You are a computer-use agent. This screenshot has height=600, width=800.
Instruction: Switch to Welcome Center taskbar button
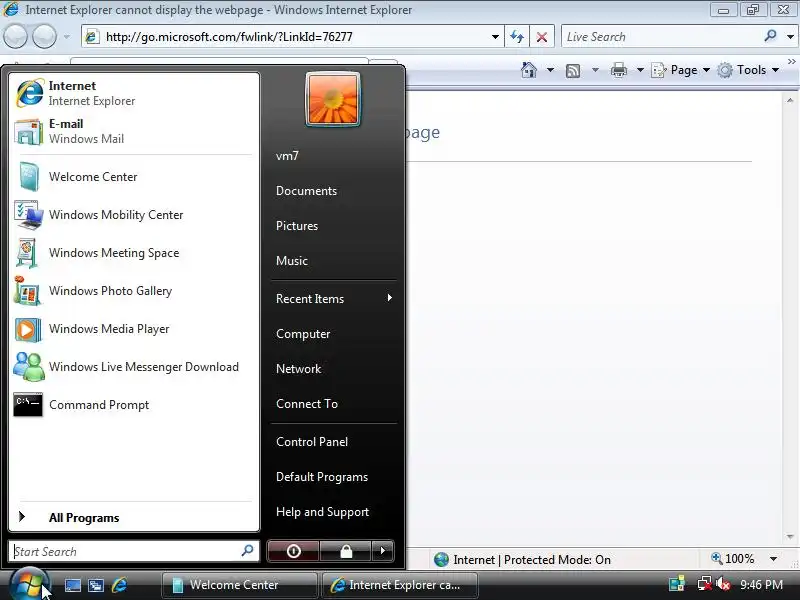coord(239,585)
